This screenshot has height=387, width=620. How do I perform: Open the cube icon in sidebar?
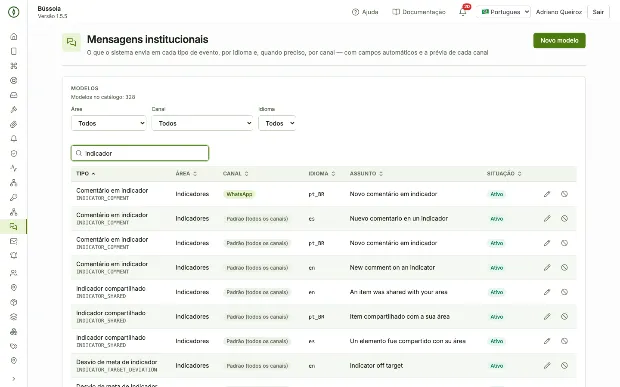tap(14, 302)
